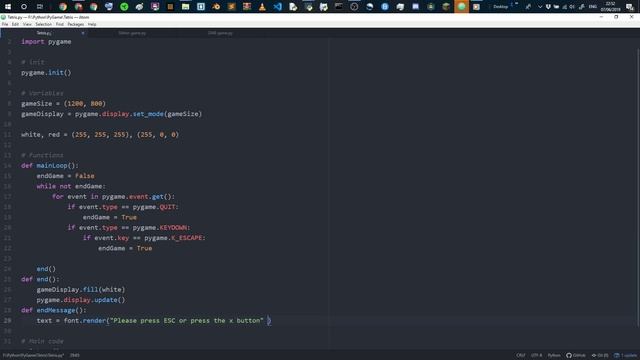Screen dimensions: 640x360
Task: Open the File menu
Action: 5,24
